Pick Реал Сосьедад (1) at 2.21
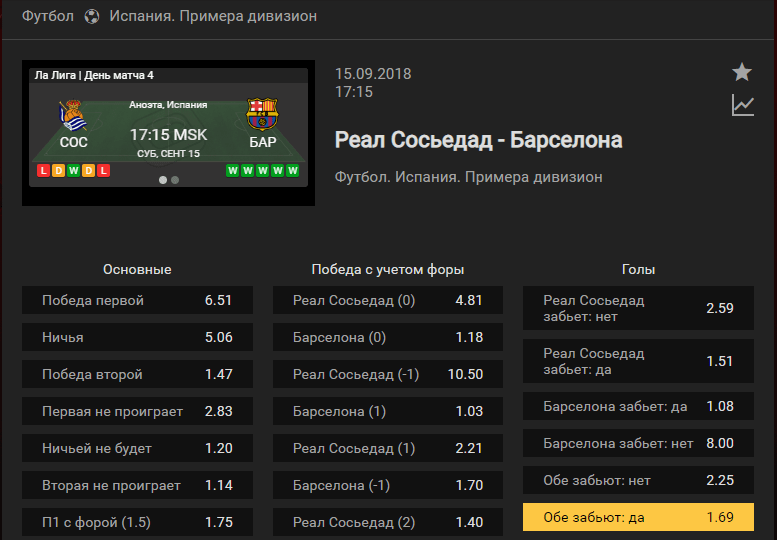 tap(388, 448)
